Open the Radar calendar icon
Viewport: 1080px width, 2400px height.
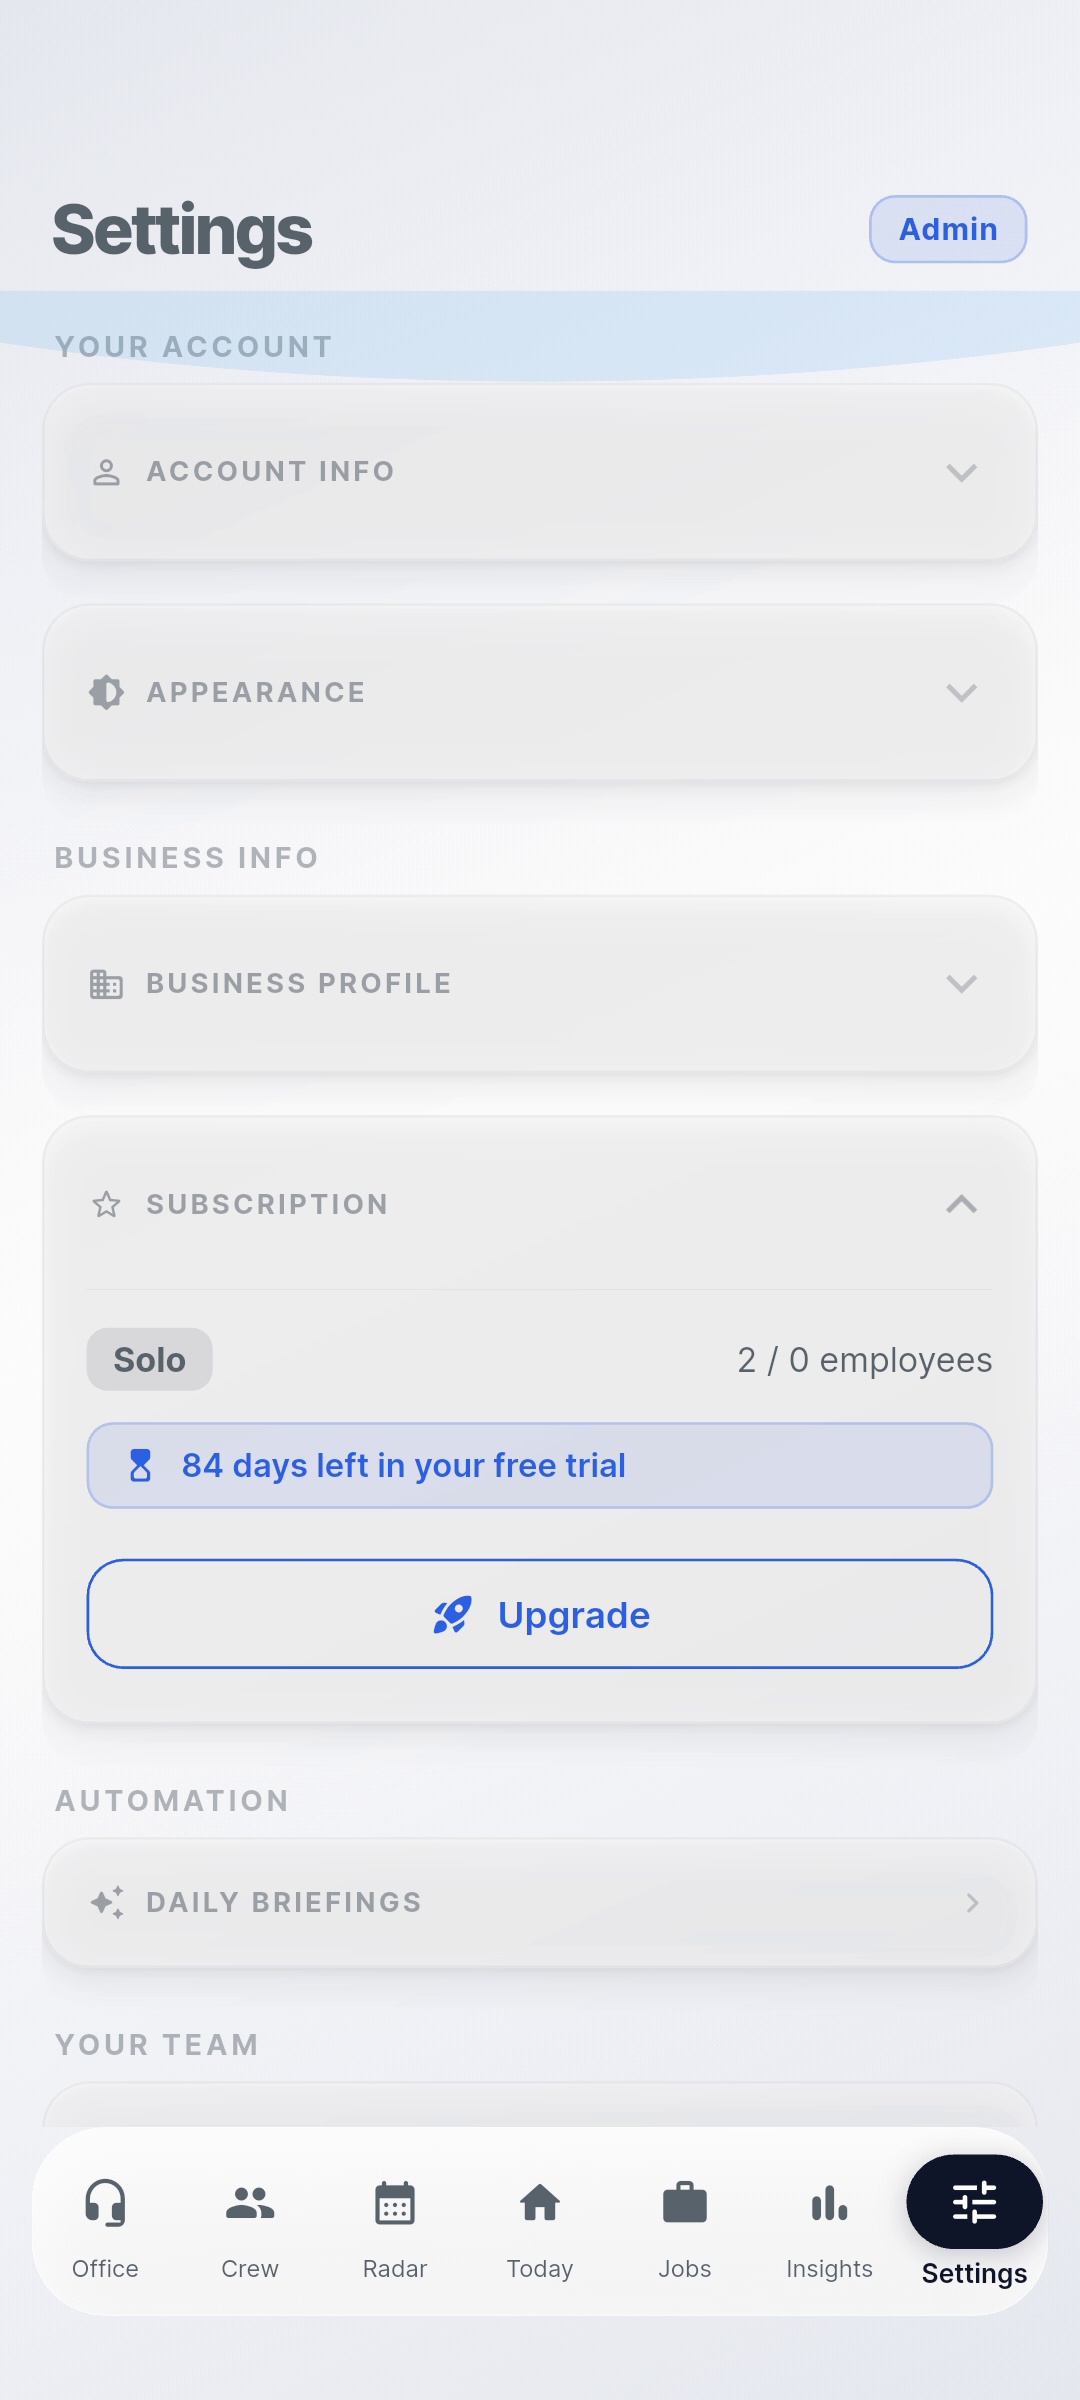395,2203
